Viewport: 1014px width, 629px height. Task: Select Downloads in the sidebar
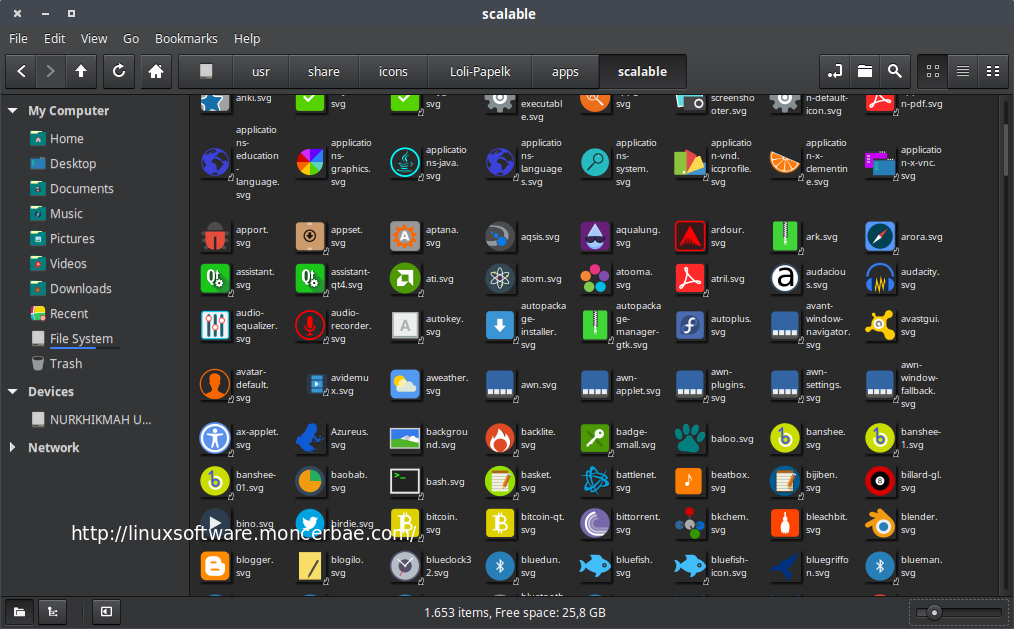[78, 288]
